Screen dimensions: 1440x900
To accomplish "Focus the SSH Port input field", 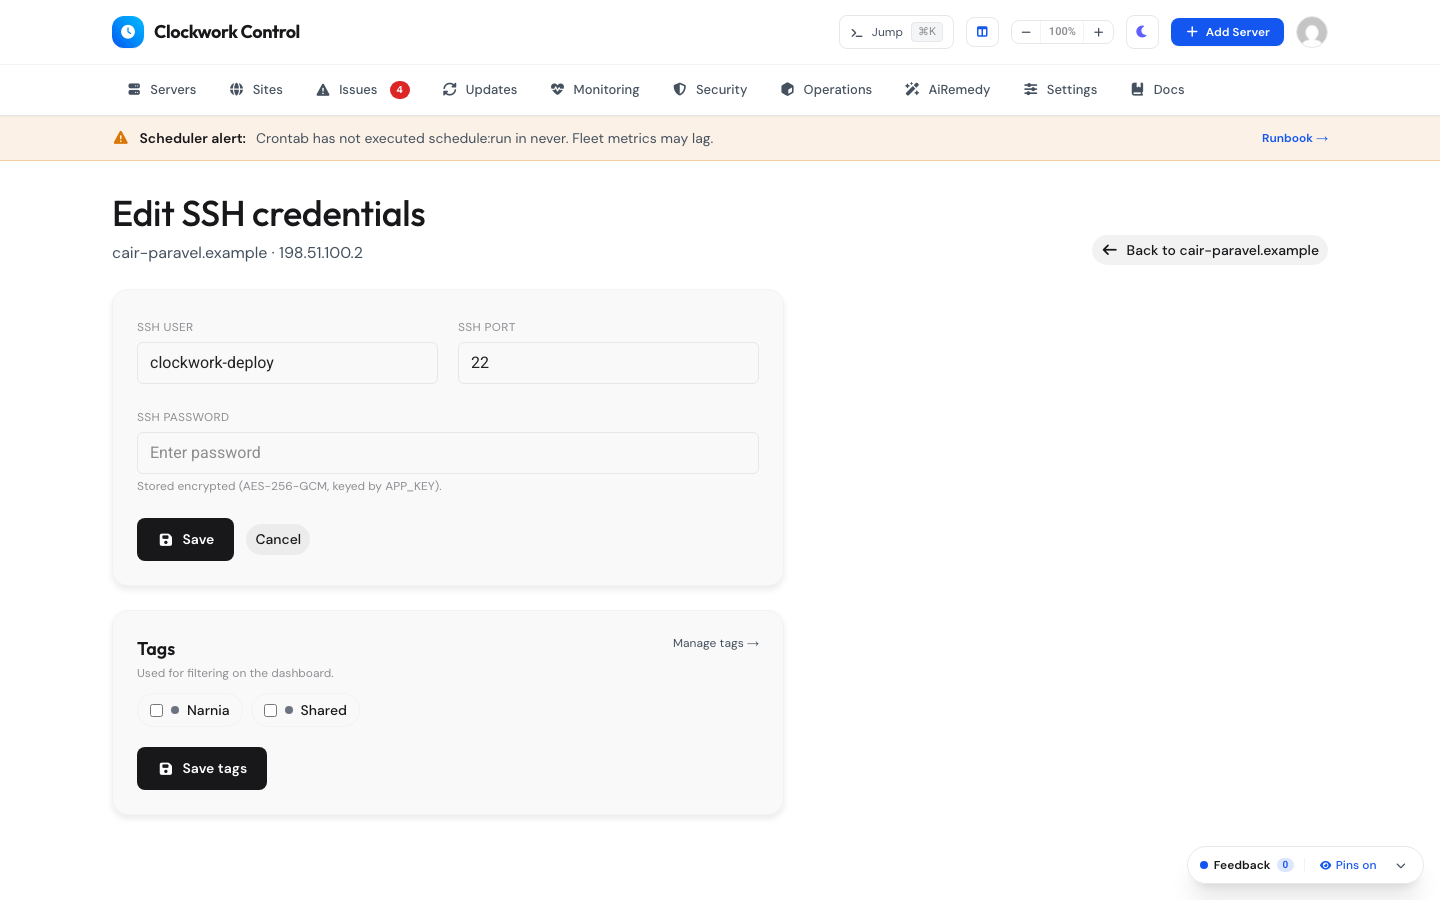I will tap(608, 363).
